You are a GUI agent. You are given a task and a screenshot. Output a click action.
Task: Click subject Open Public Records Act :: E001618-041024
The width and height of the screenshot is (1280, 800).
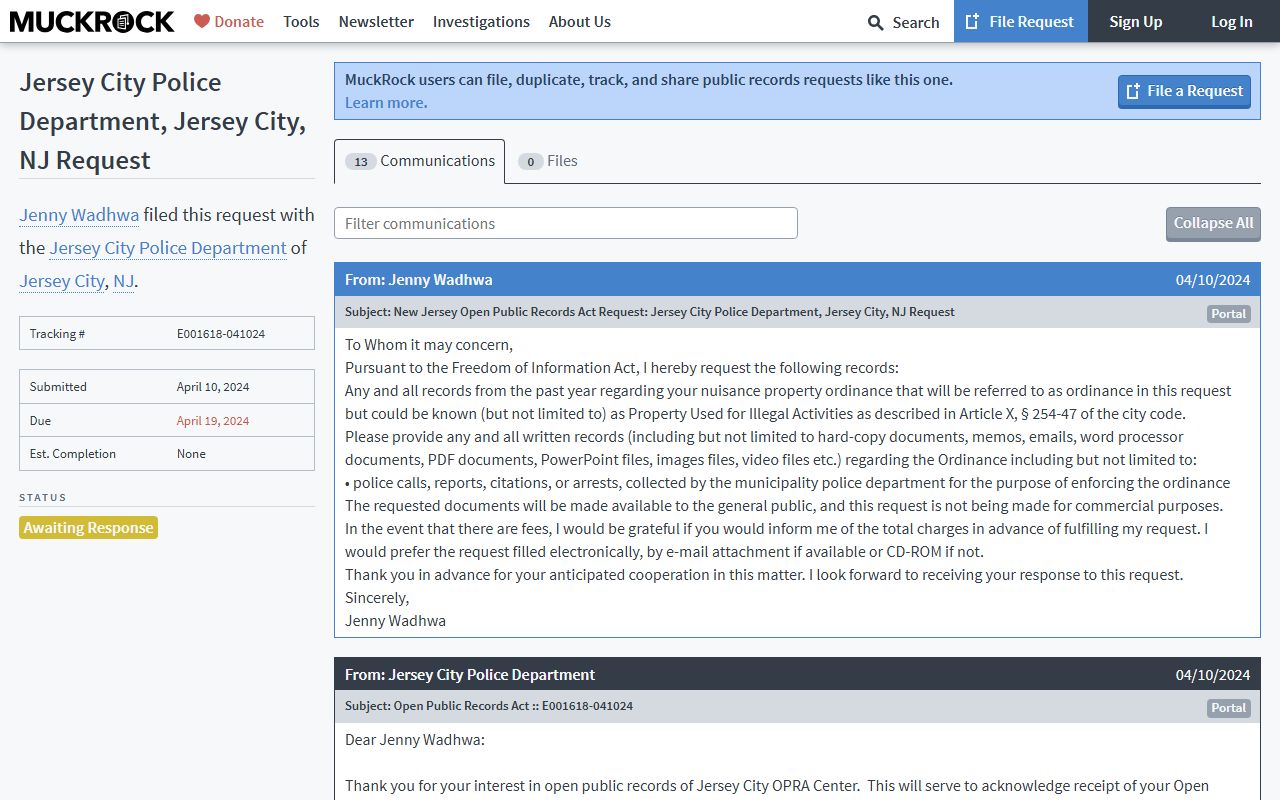pos(489,706)
